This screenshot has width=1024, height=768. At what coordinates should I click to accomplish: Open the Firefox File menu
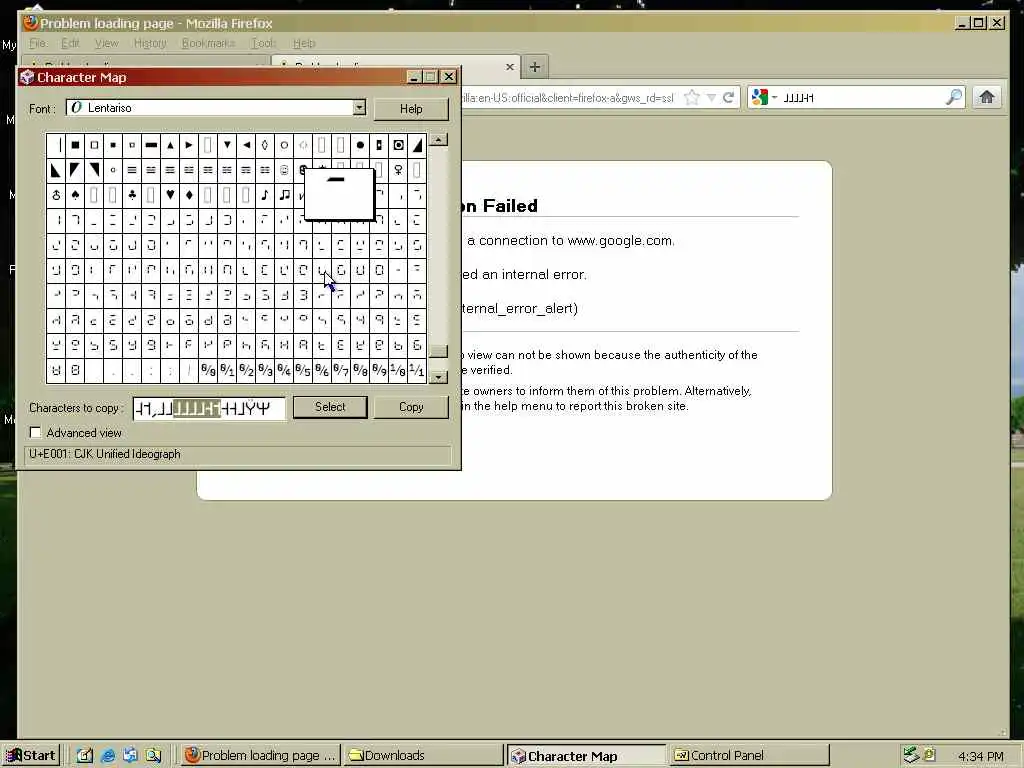point(37,43)
